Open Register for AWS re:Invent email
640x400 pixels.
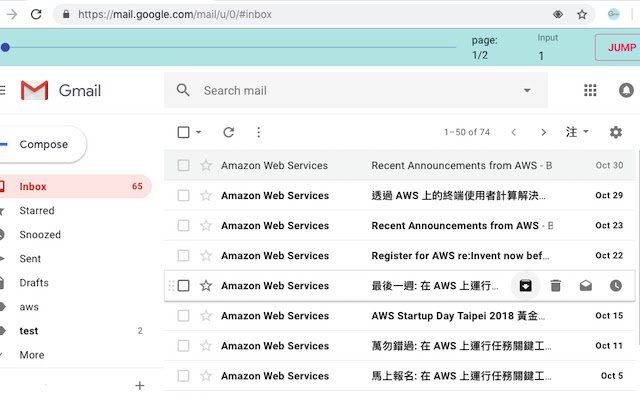(x=400, y=256)
